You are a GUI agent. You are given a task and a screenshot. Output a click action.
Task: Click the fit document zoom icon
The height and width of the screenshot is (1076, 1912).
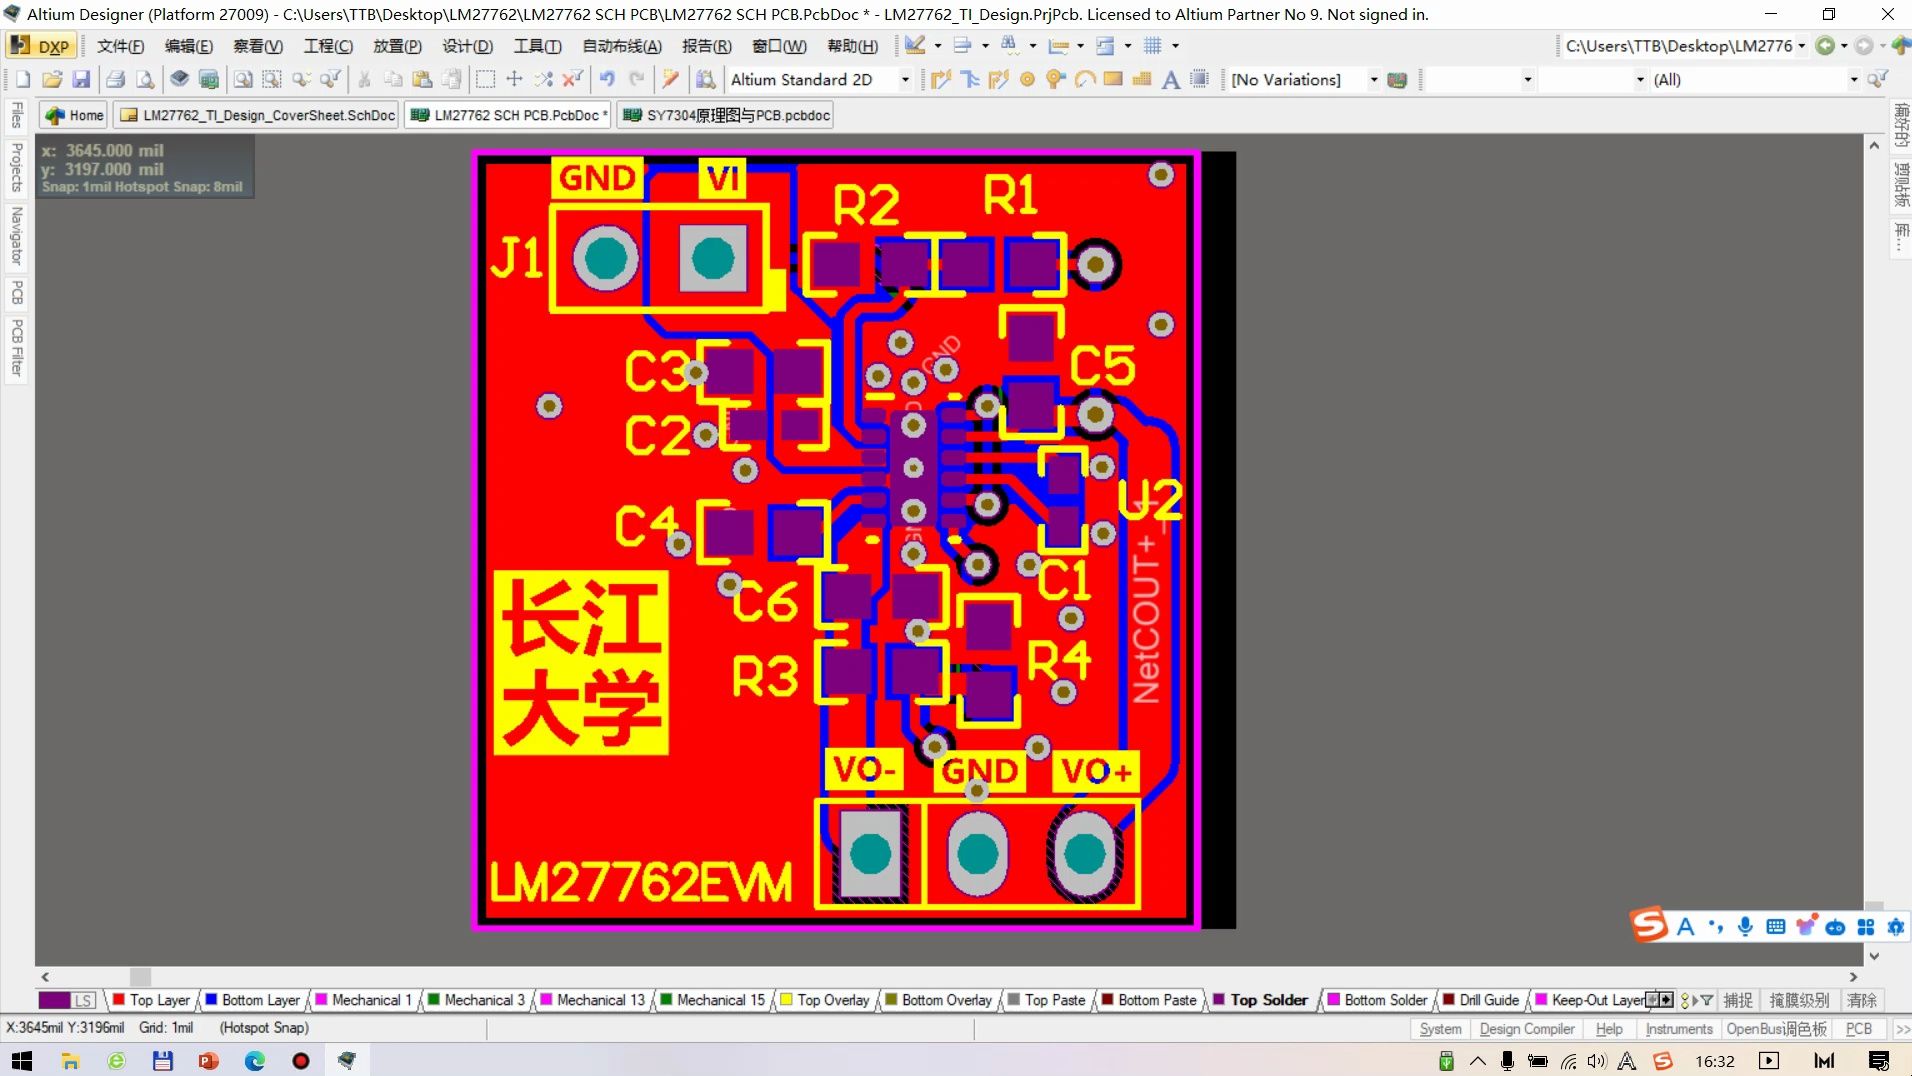(x=242, y=80)
